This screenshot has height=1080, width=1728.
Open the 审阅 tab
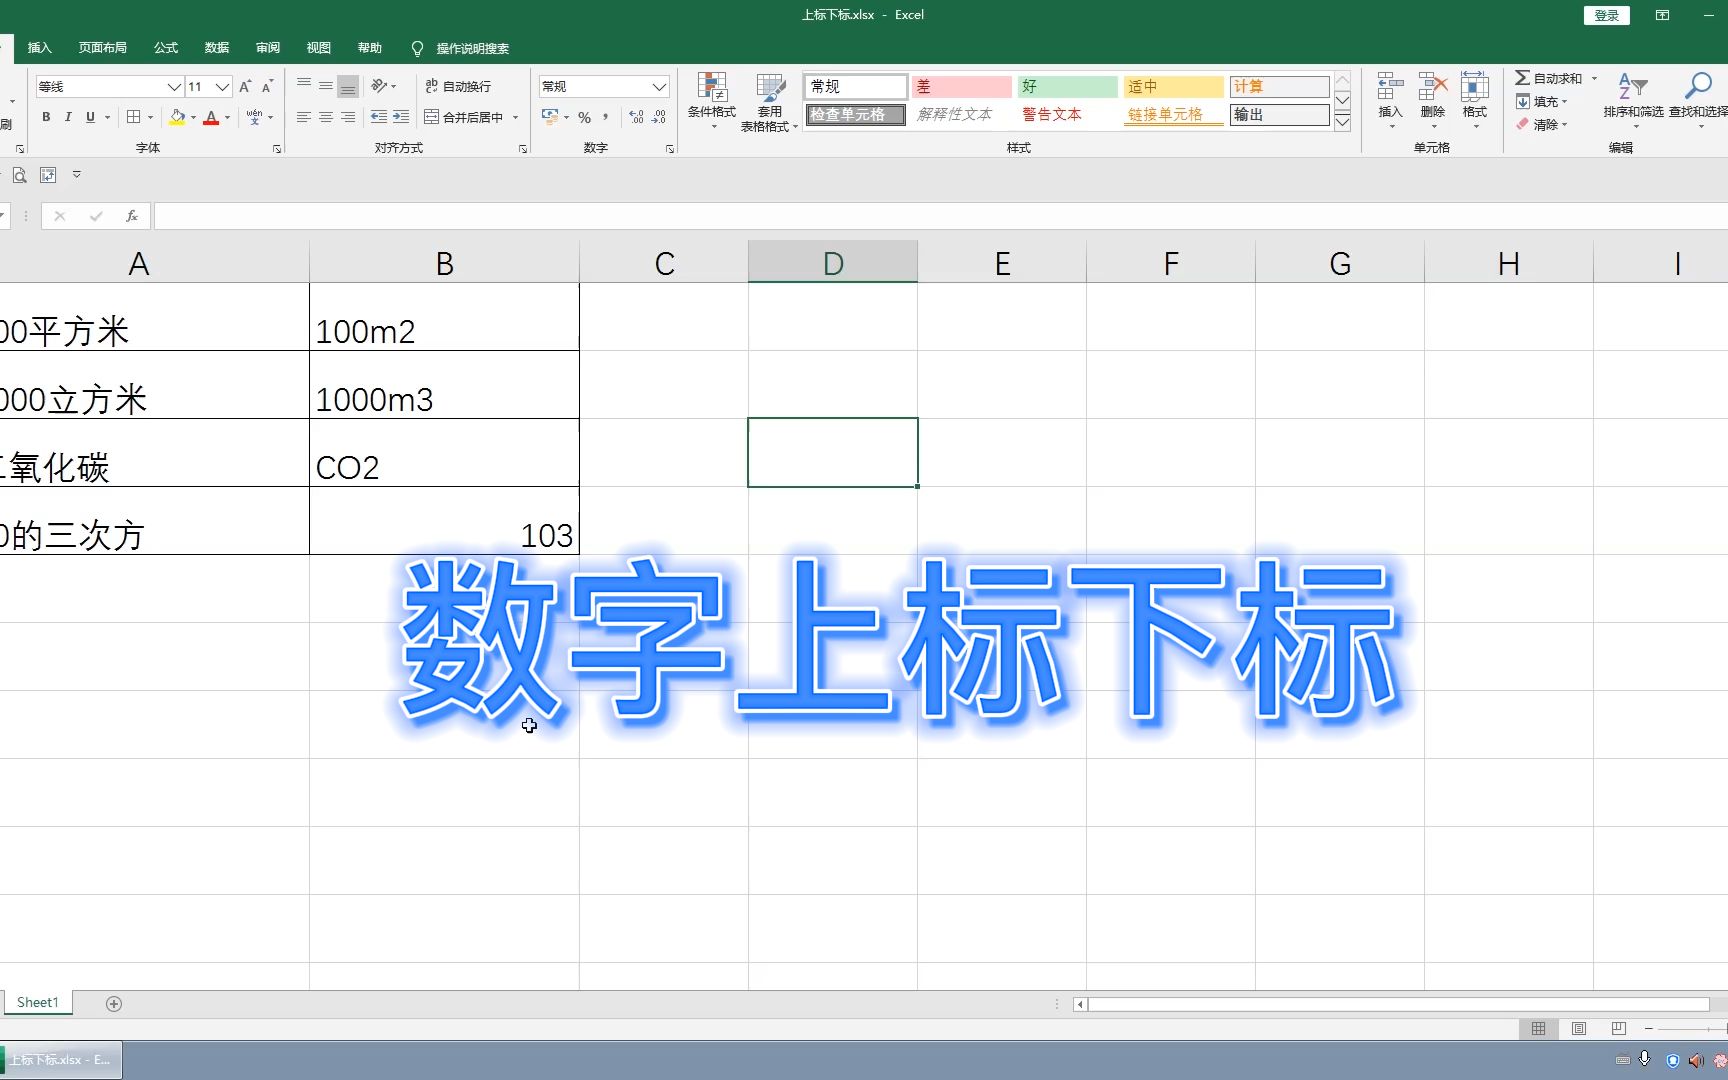[268, 48]
